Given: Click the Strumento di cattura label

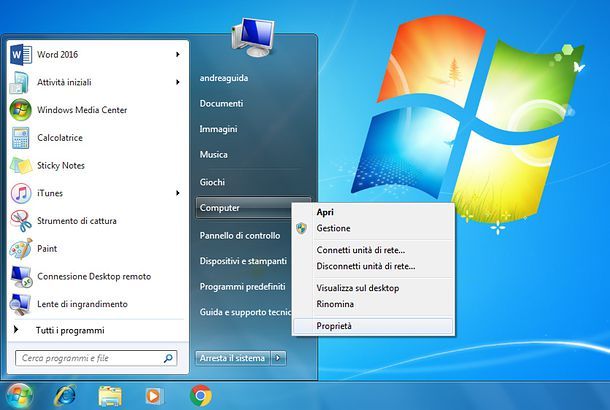Looking at the screenshot, I should click(77, 221).
